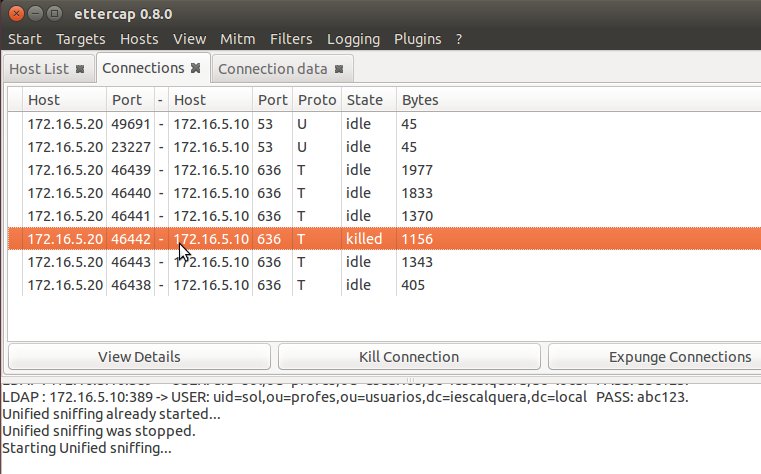Close the Host List tab icon
The image size is (761, 474).
pos(80,69)
